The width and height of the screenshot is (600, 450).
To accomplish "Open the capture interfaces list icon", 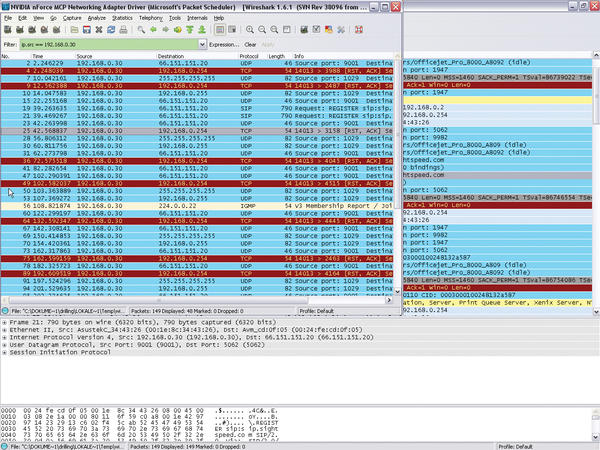I will pyautogui.click(x=7, y=29).
